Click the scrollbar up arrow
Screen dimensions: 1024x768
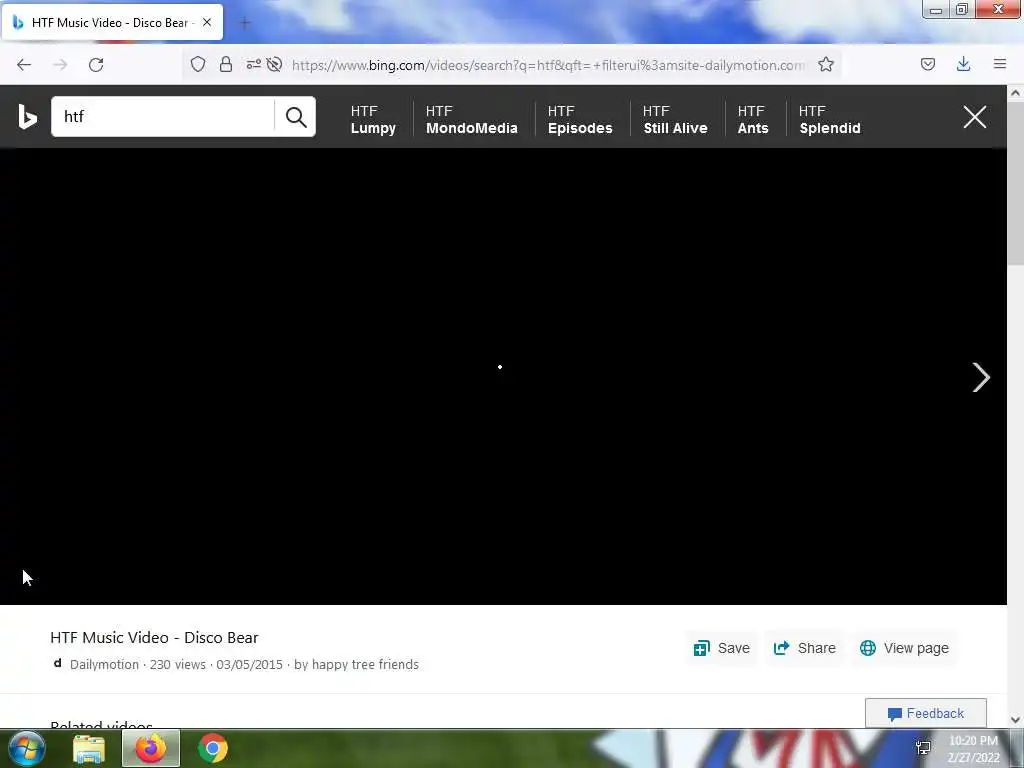(1015, 93)
